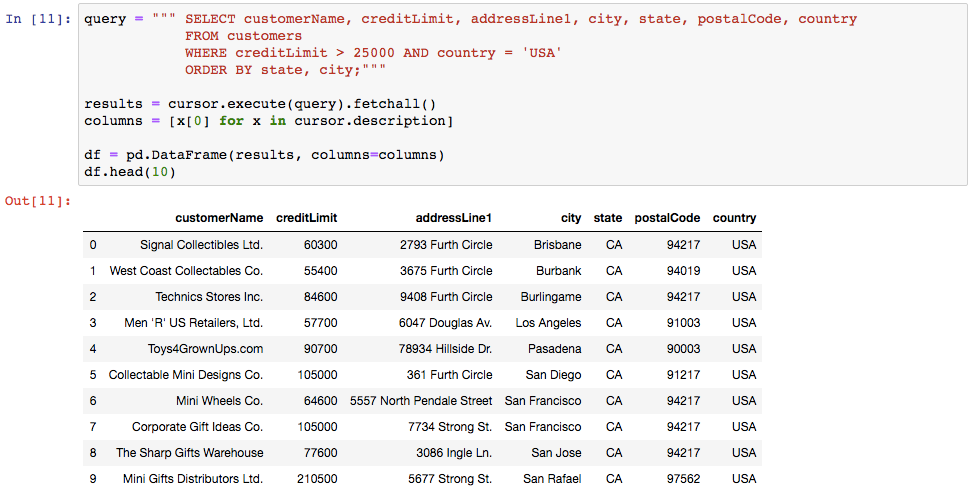Select the Technics Stores Inc. cell
The height and width of the screenshot is (499, 972).
tap(209, 297)
